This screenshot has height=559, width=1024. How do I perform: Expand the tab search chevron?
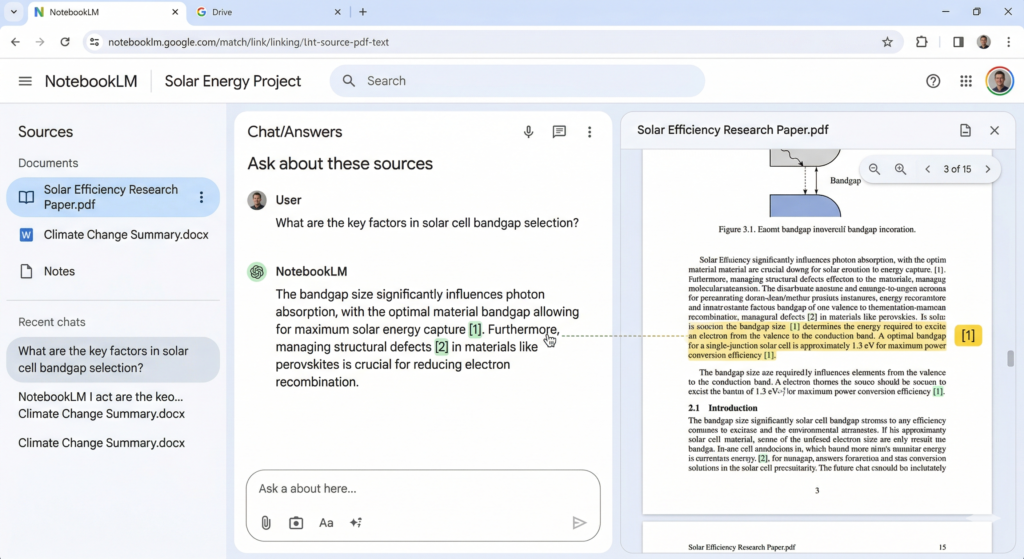pos(13,12)
